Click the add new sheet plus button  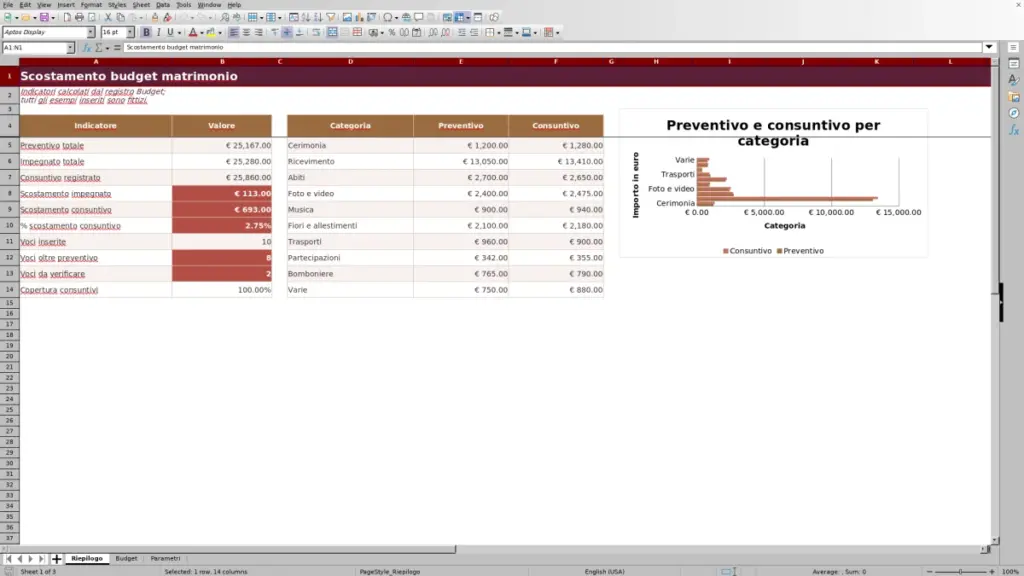click(x=56, y=559)
